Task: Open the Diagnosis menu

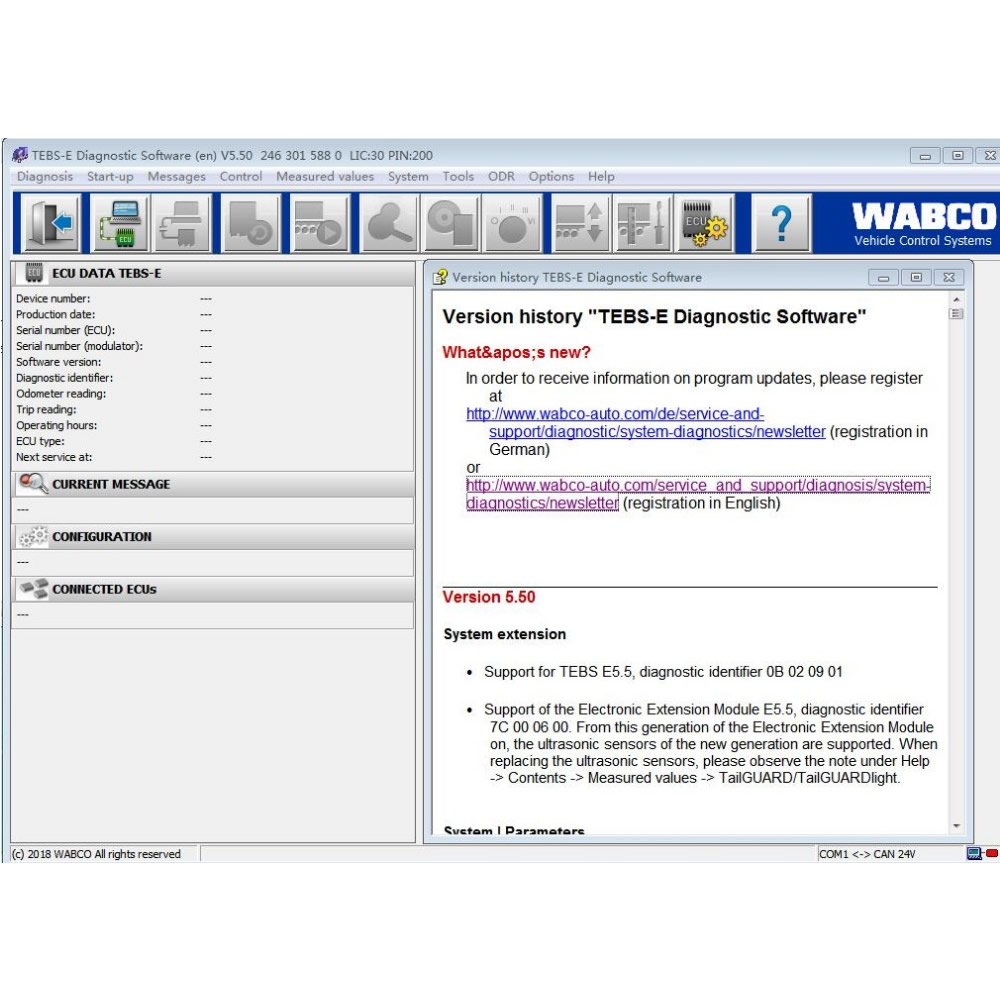Action: 45,176
